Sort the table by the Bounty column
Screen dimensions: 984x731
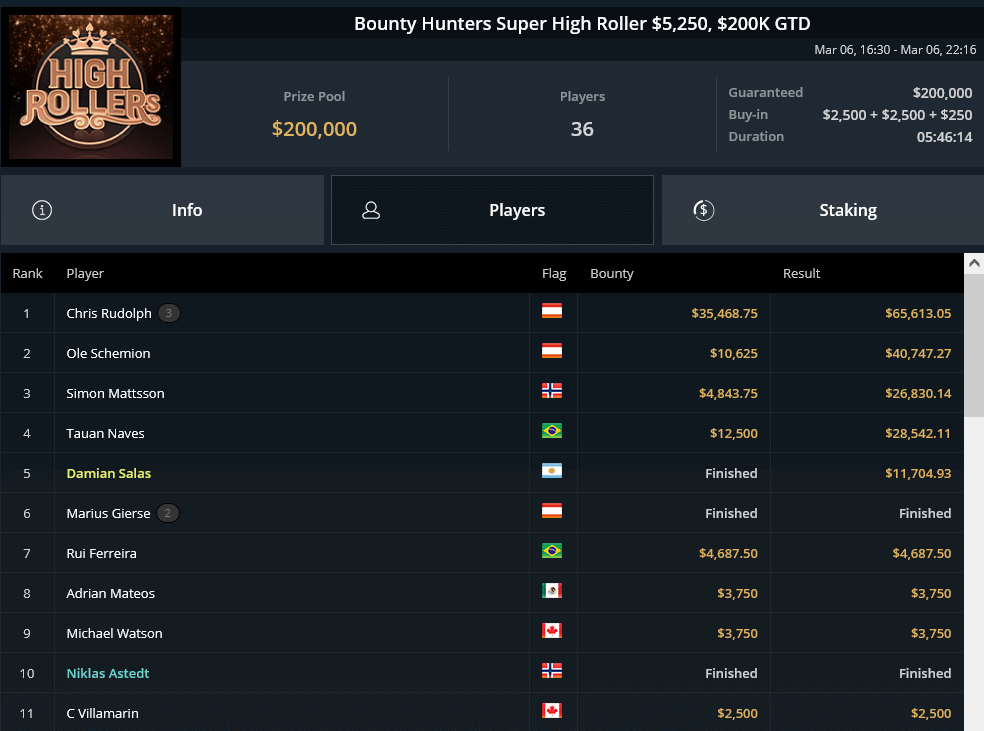(x=611, y=273)
